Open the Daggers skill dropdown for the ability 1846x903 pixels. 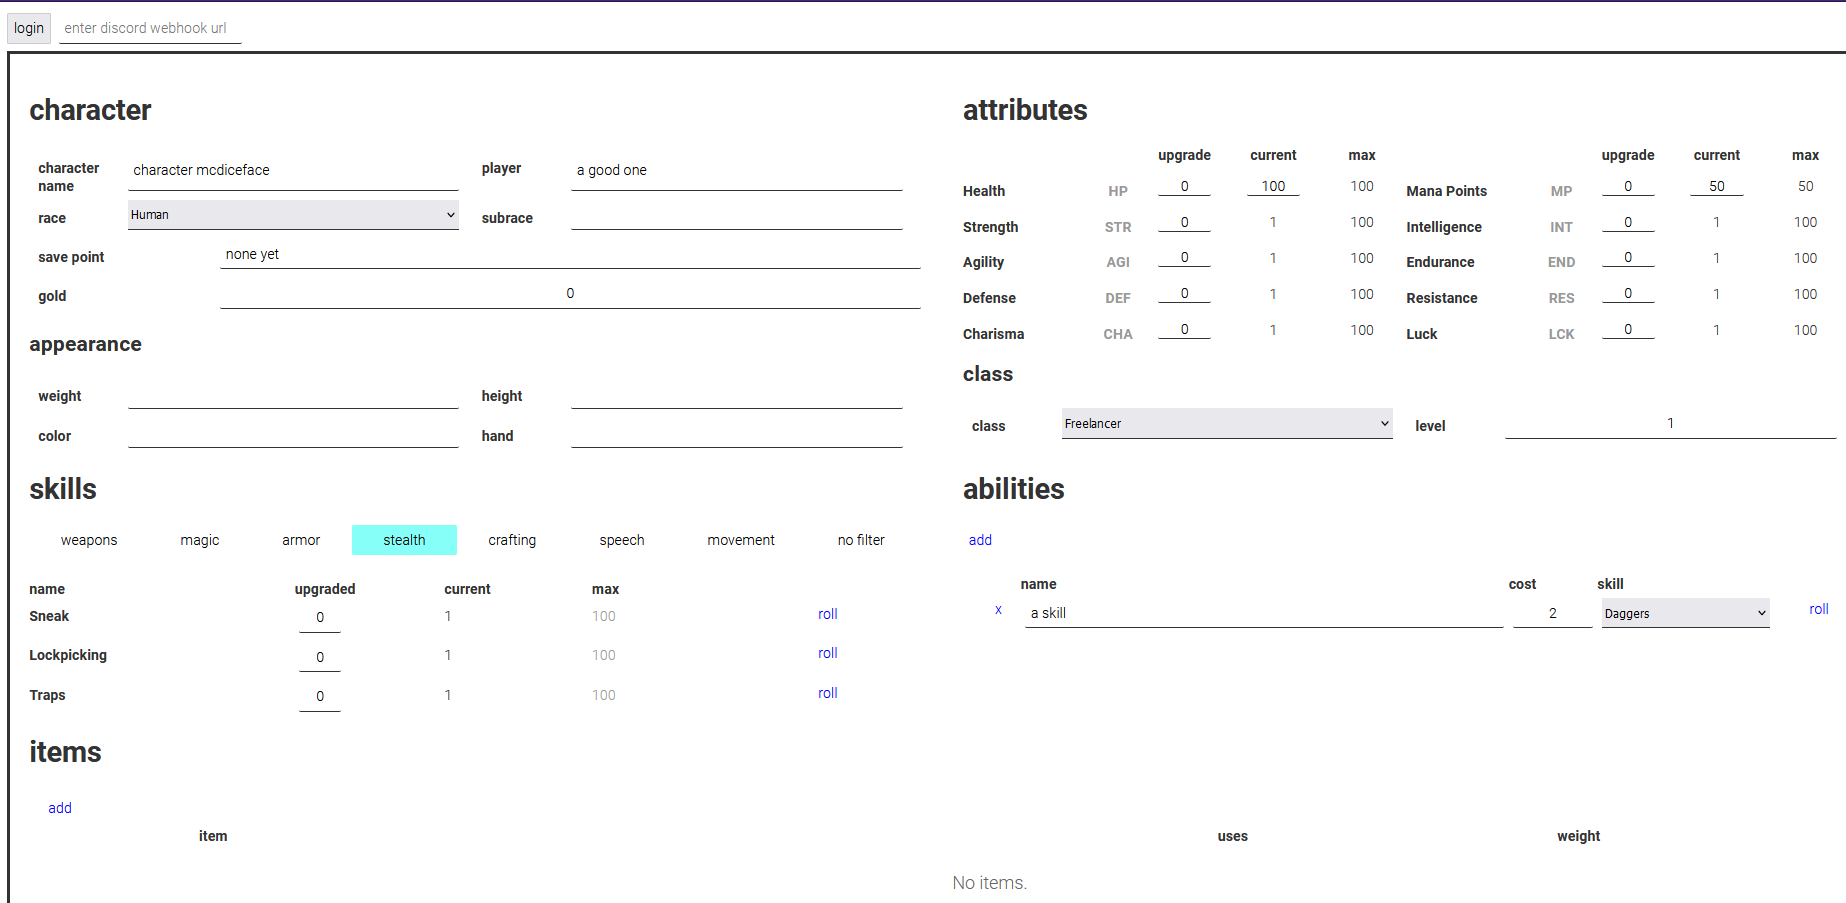pos(1684,613)
